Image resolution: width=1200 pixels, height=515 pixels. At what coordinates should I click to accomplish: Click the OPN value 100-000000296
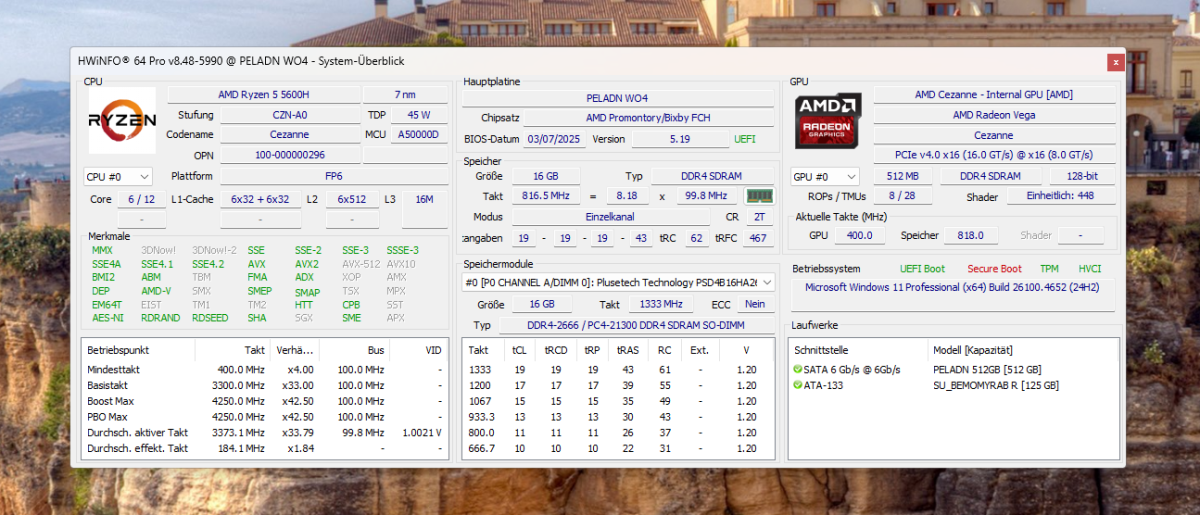click(x=290, y=155)
